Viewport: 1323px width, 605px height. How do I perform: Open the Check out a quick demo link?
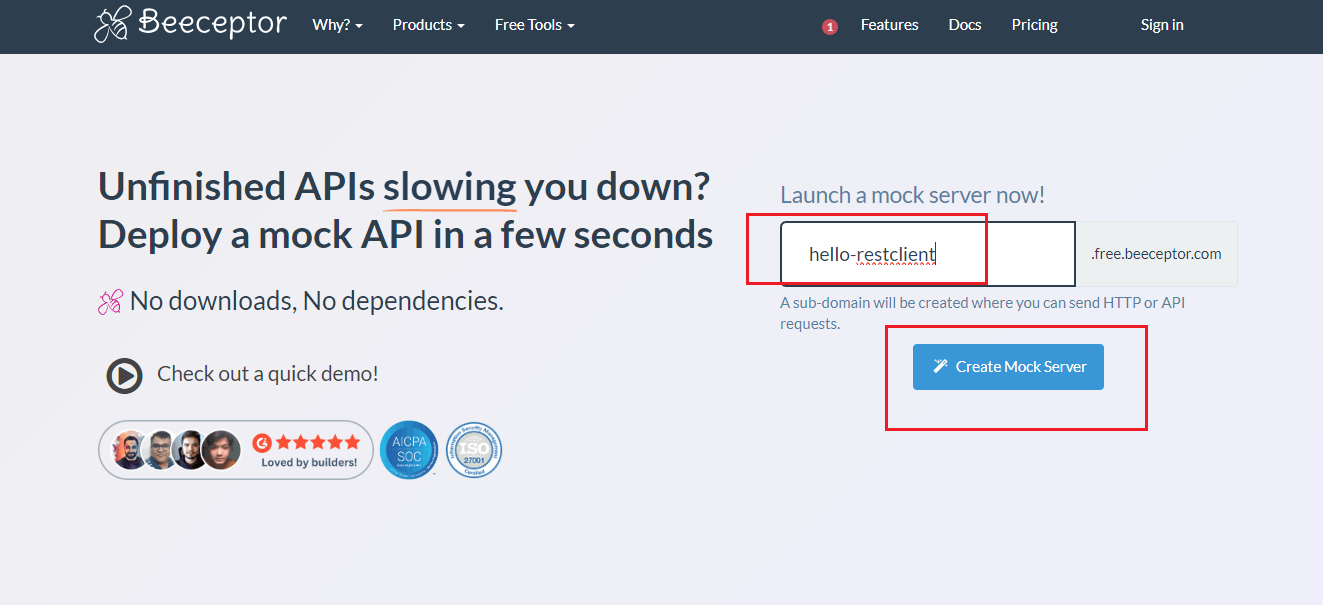268,374
